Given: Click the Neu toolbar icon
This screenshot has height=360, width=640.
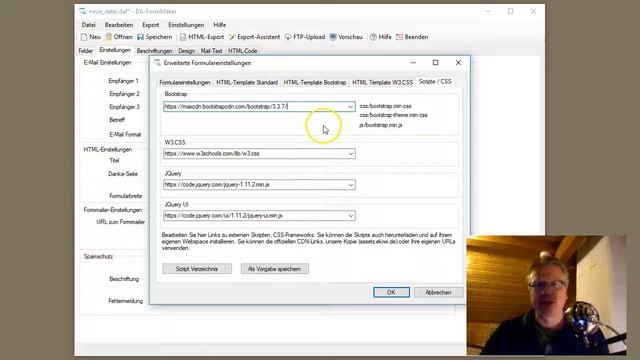Looking at the screenshot, I should [x=84, y=37].
